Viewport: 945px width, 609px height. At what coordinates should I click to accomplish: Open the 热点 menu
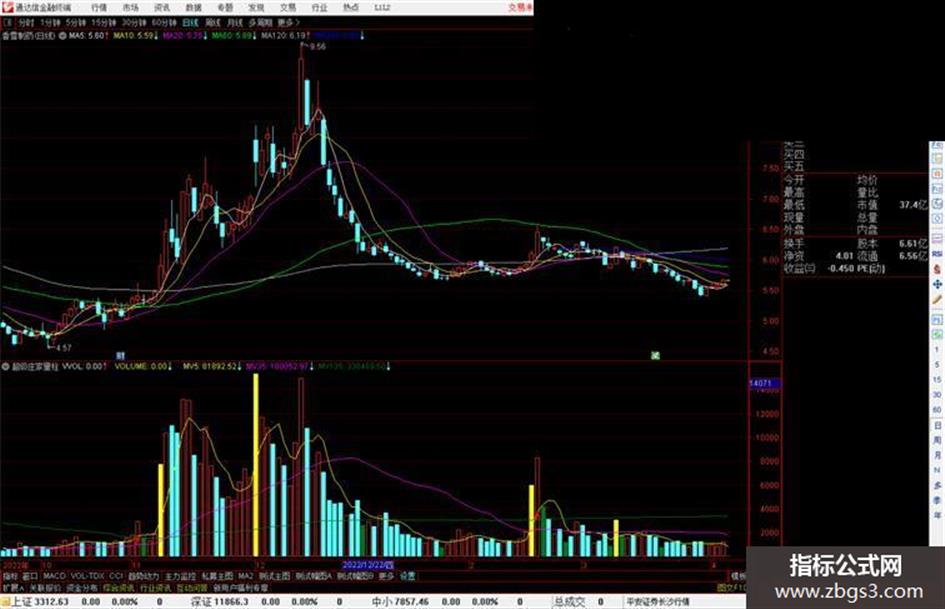click(x=350, y=8)
